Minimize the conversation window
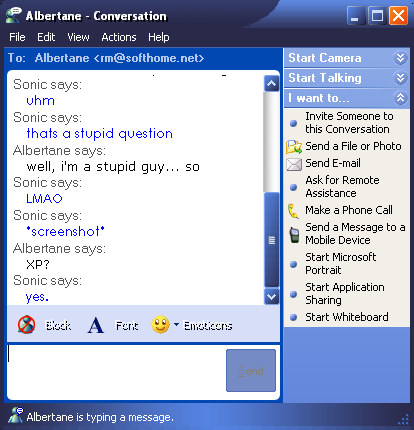The image size is (414, 430). pos(356,16)
